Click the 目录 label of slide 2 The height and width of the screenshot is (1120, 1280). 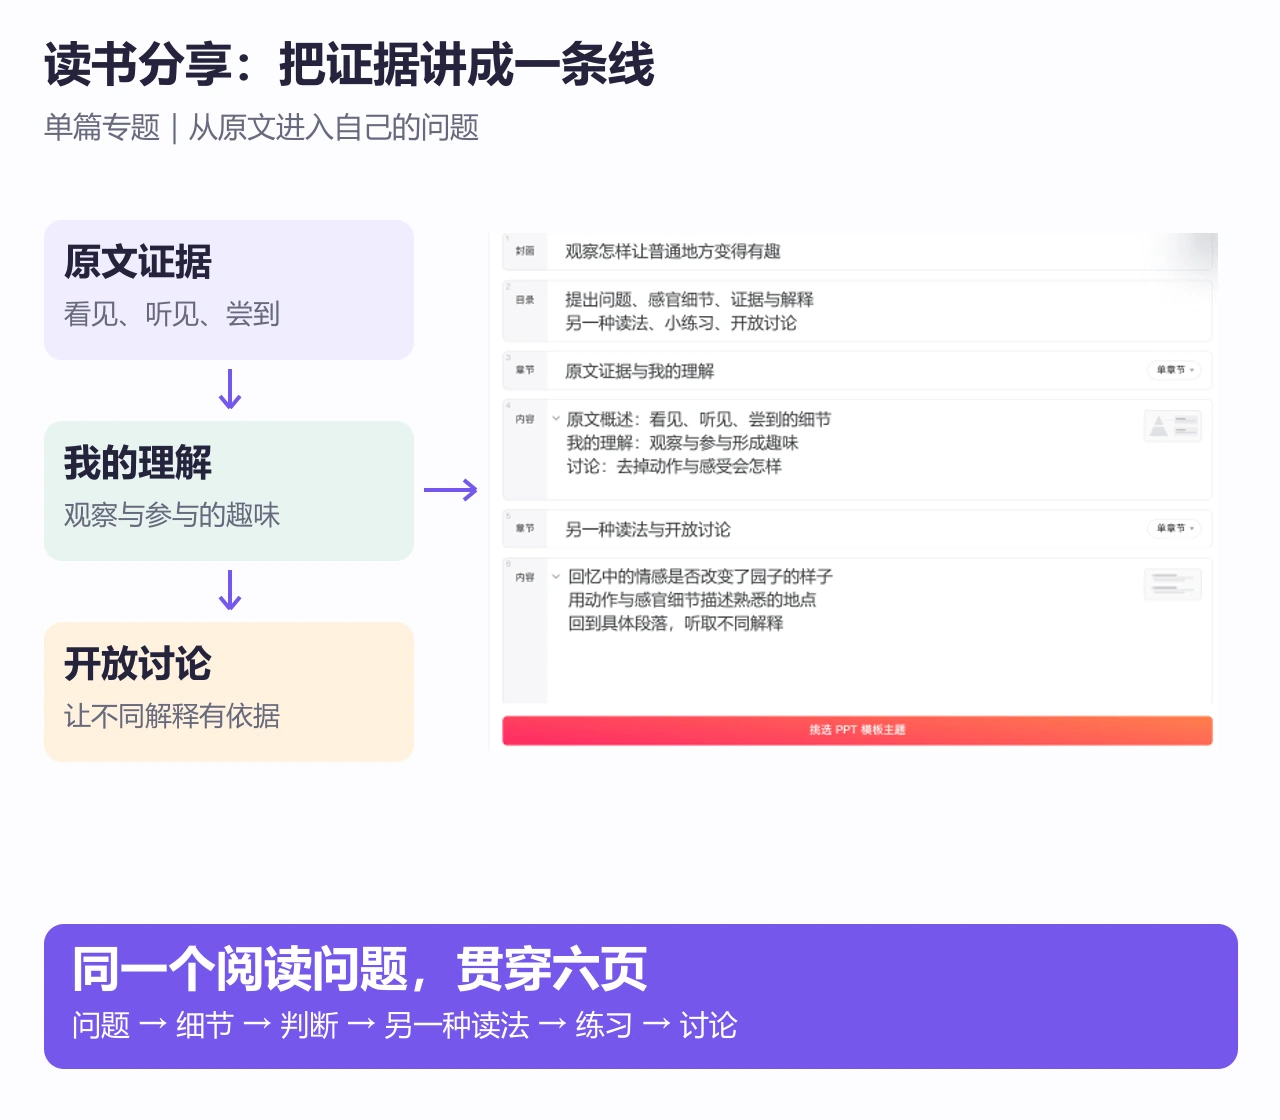[525, 300]
